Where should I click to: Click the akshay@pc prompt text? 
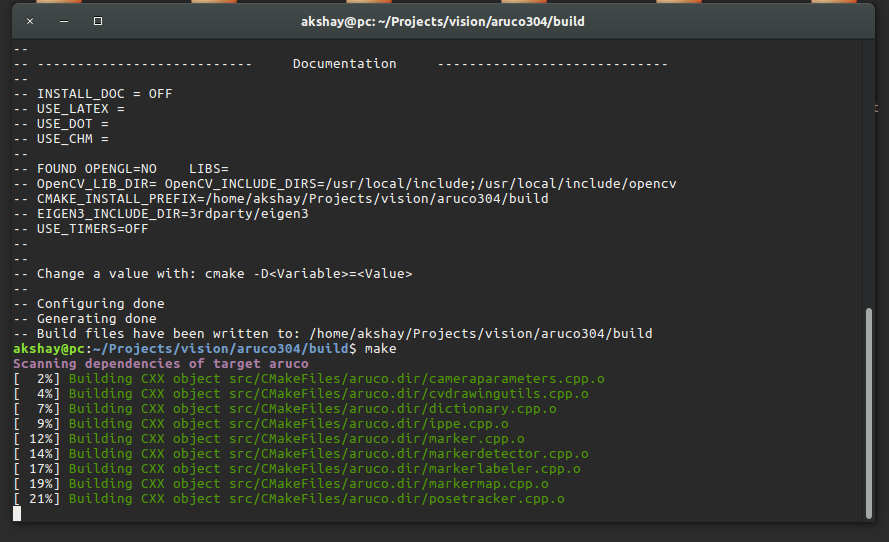pos(49,349)
